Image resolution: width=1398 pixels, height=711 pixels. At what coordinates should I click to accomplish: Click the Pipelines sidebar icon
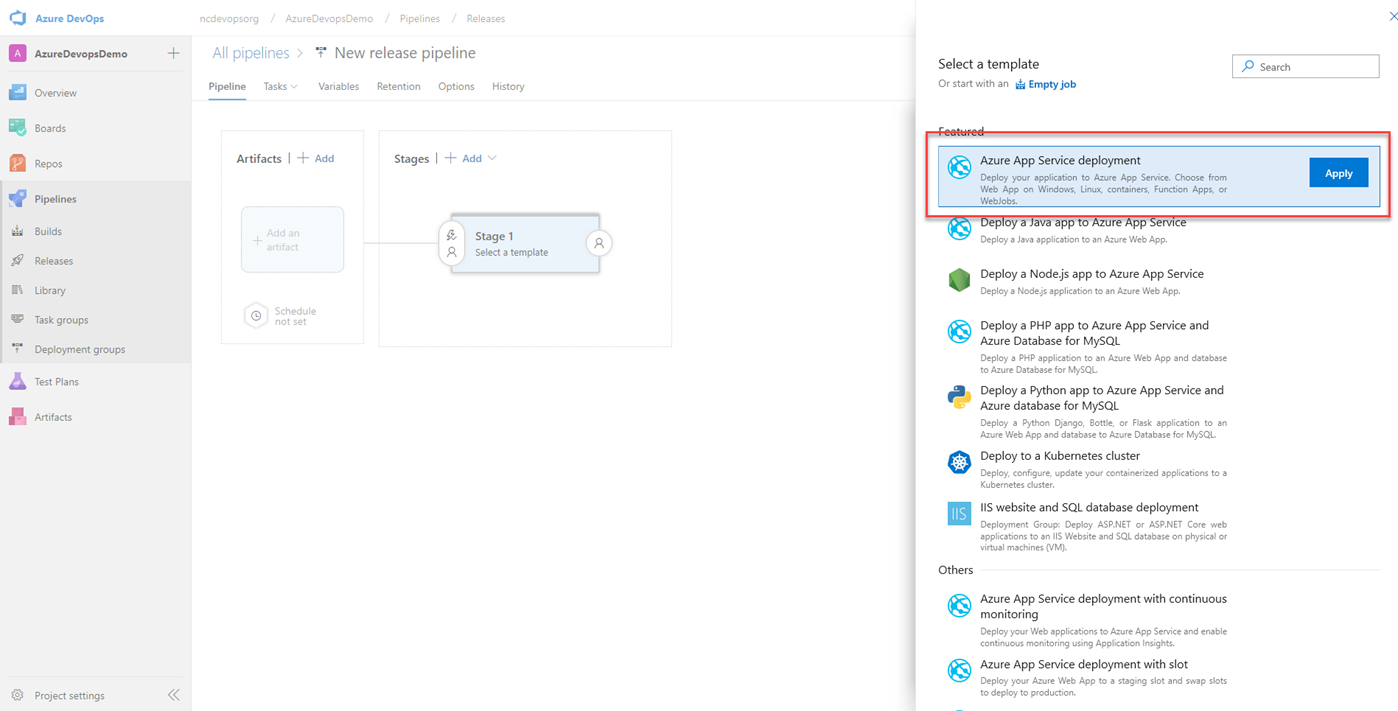coord(17,199)
